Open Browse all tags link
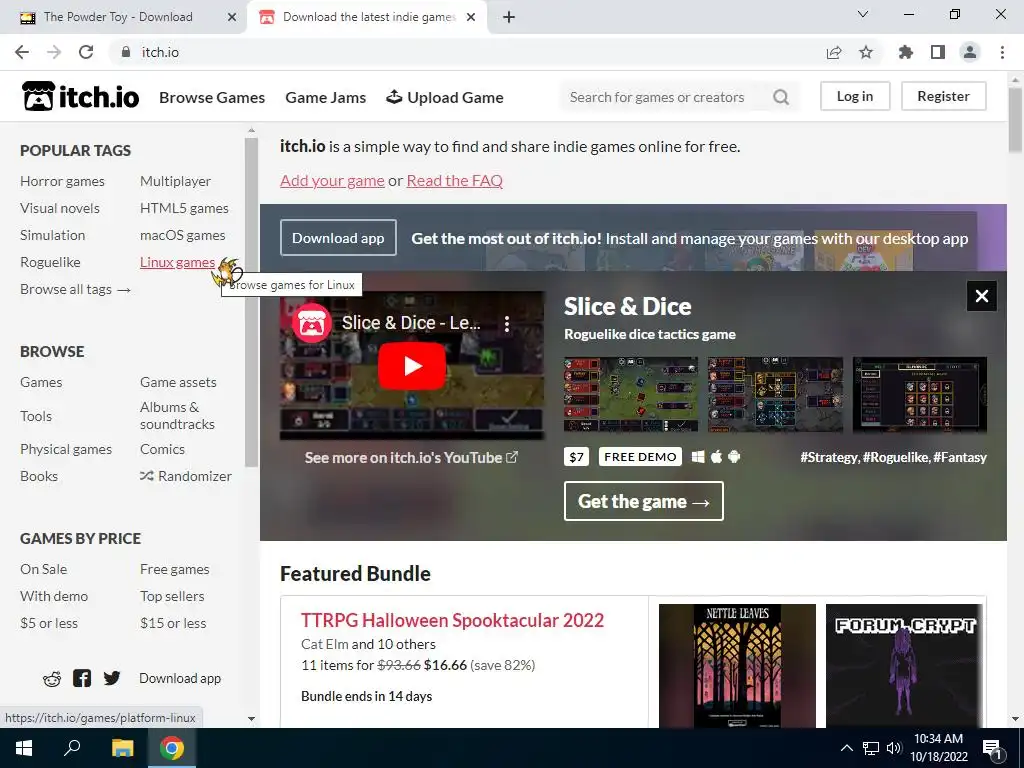This screenshot has width=1024, height=768. pyautogui.click(x=76, y=289)
